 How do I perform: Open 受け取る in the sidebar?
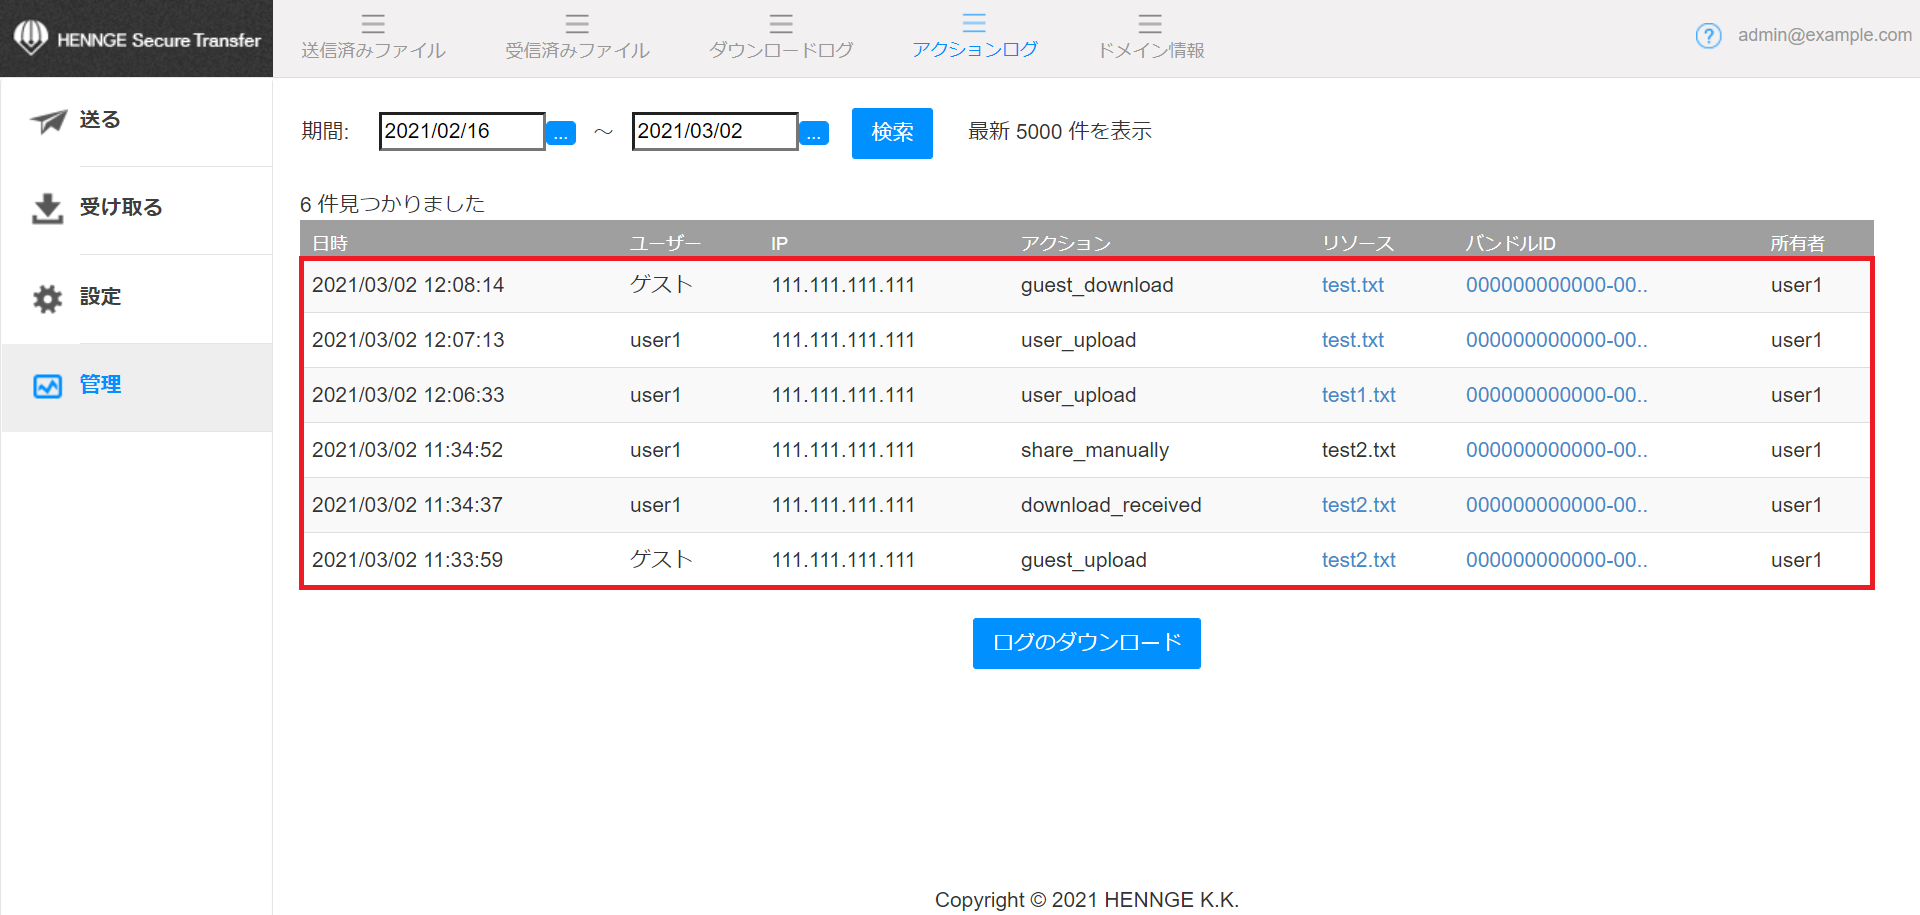[121, 207]
